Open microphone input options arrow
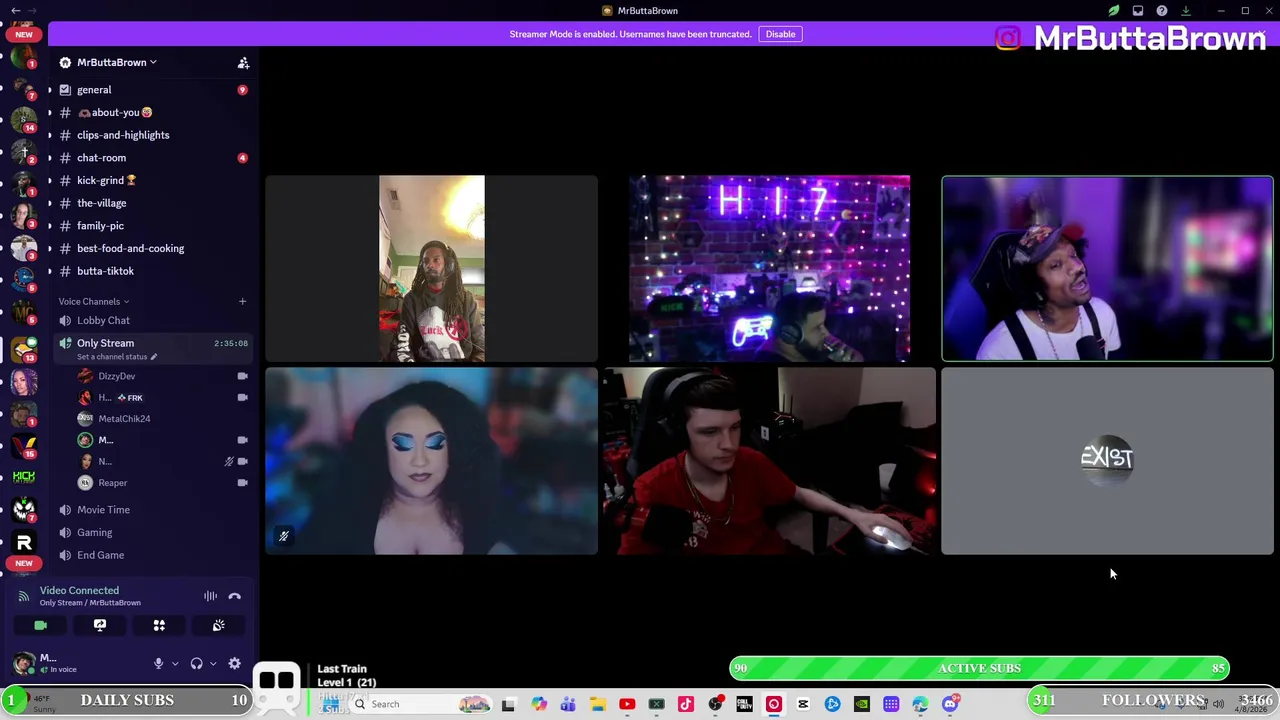 (175, 663)
